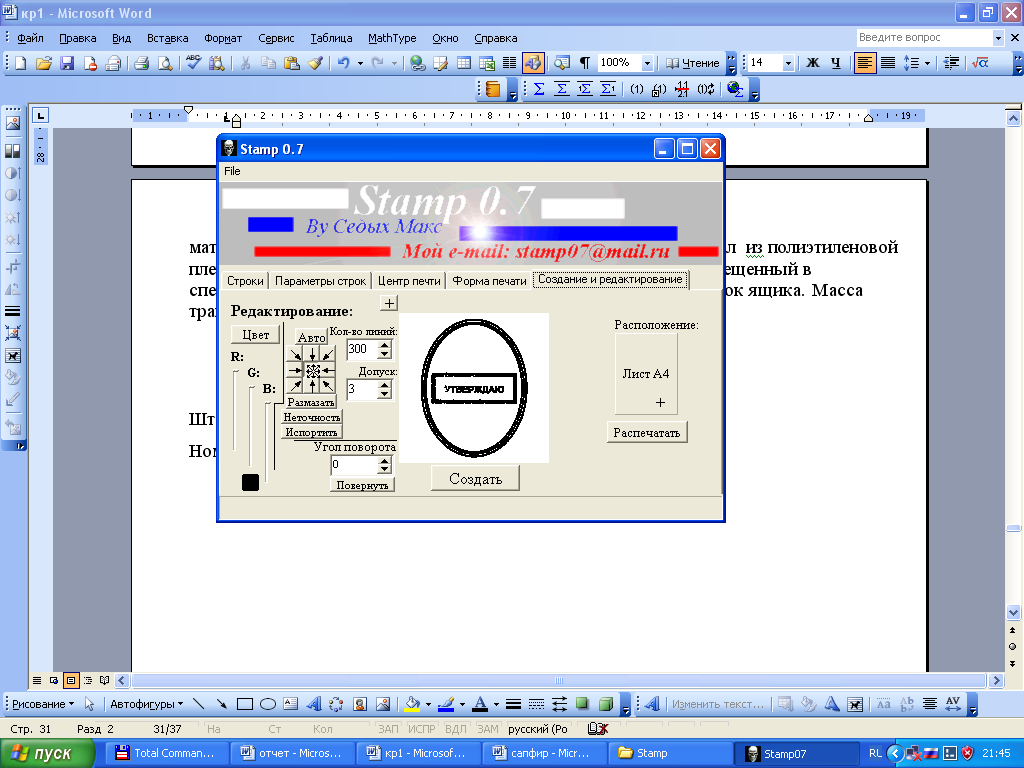This screenshot has height=768, width=1024.
Task: Click the stamp preview image
Action: (473, 388)
